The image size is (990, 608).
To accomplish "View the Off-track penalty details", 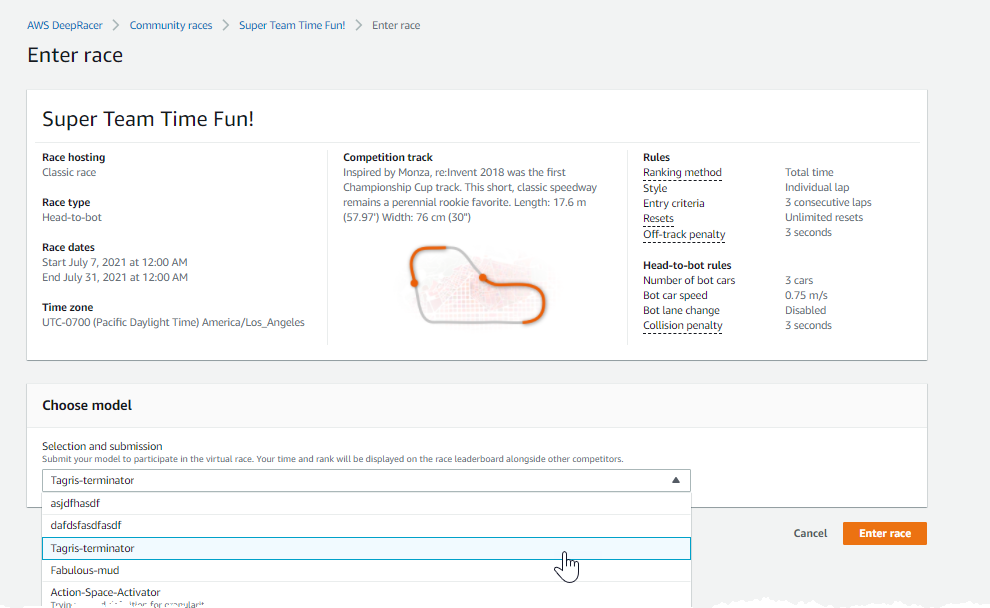I will tap(684, 234).
